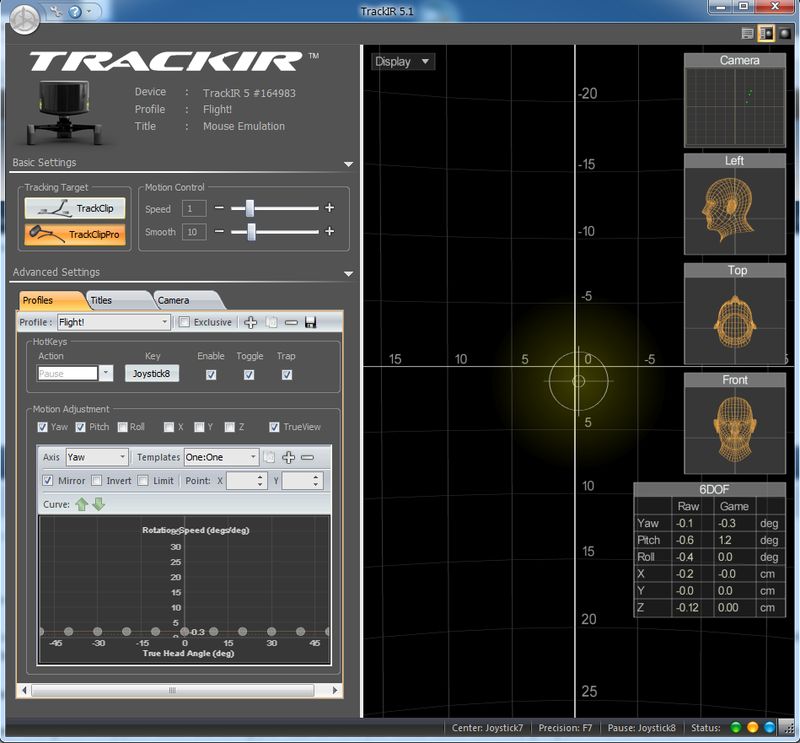Toggle the Exclusive profile checkbox
This screenshot has height=743, width=800.
coord(184,322)
